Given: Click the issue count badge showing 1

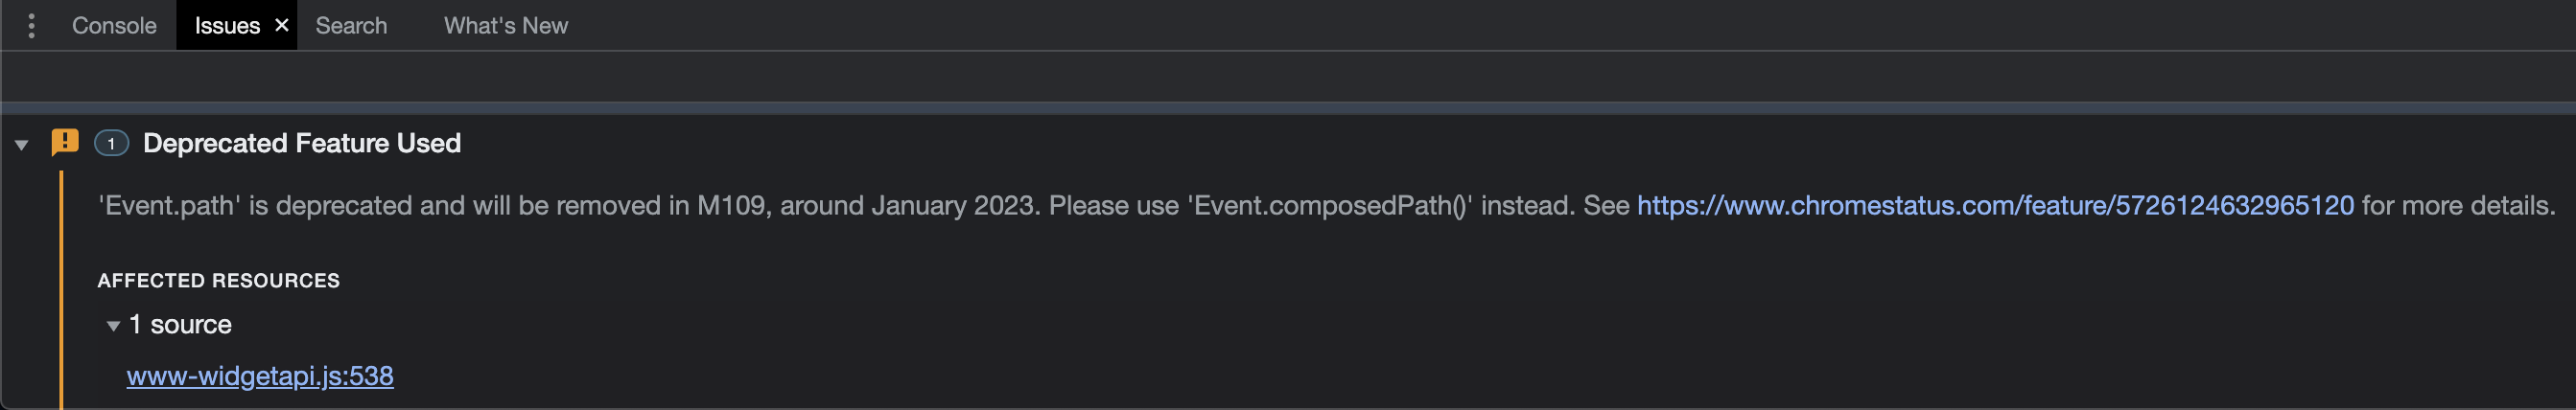Looking at the screenshot, I should 111,144.
